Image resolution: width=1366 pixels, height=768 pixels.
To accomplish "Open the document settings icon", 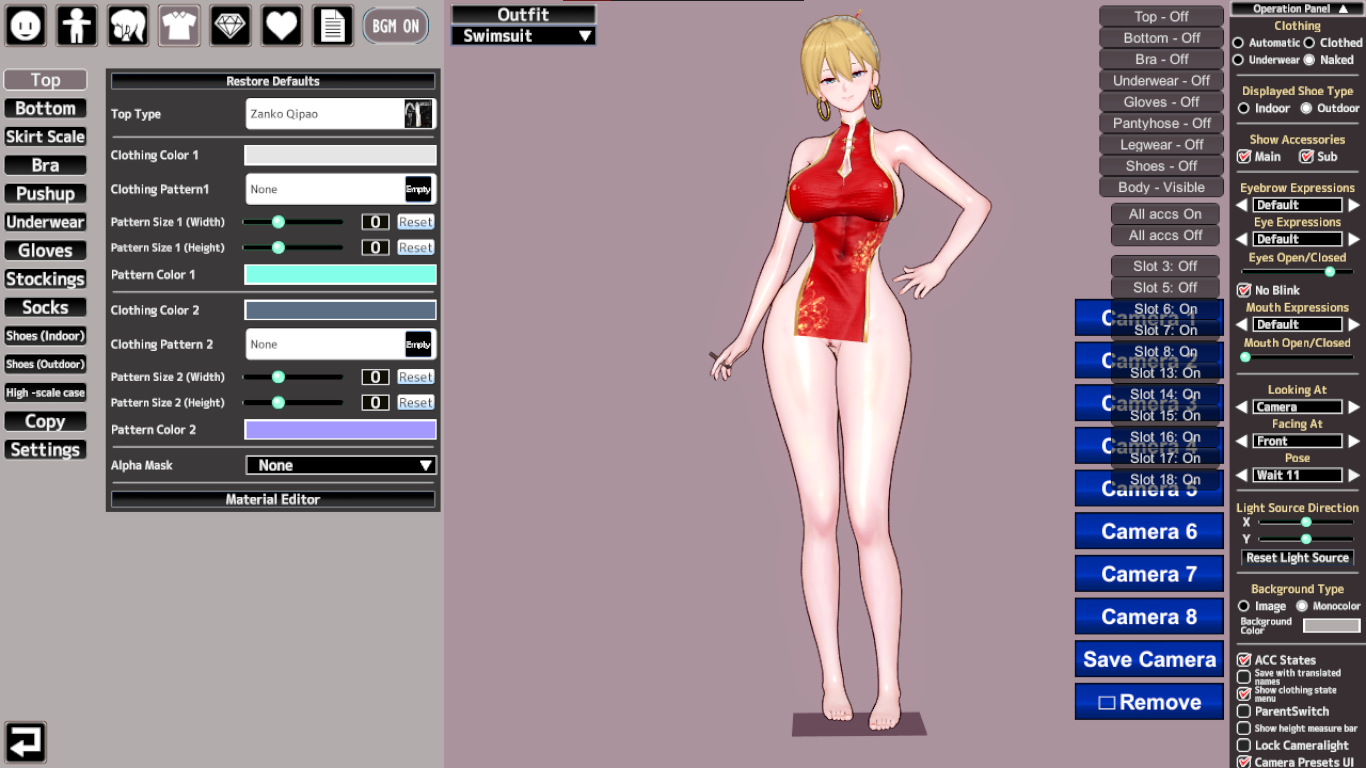I will pos(333,26).
